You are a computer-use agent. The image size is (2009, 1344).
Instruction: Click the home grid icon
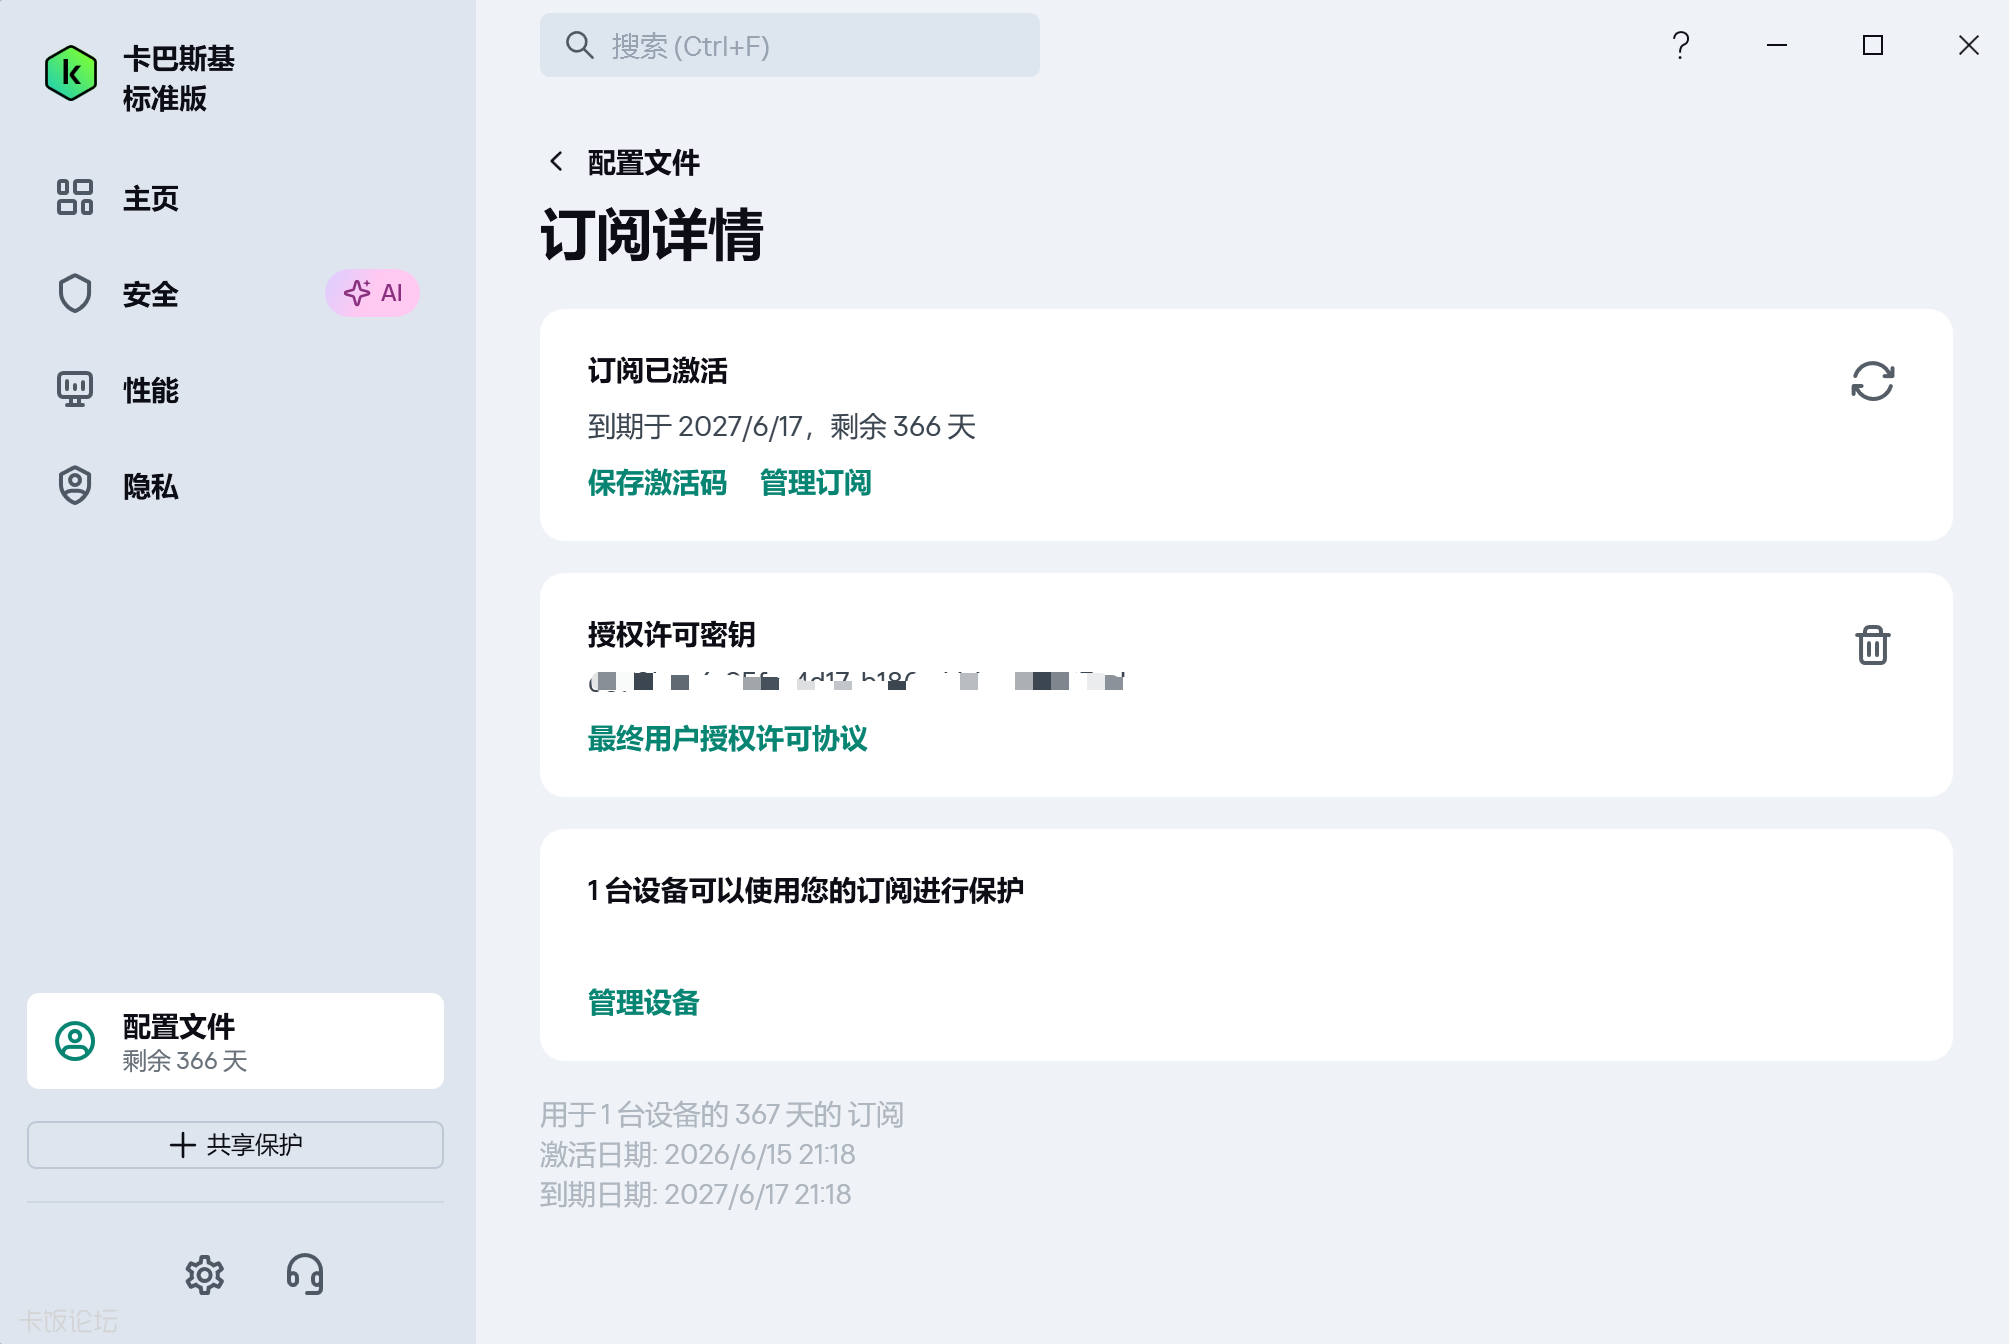[75, 198]
